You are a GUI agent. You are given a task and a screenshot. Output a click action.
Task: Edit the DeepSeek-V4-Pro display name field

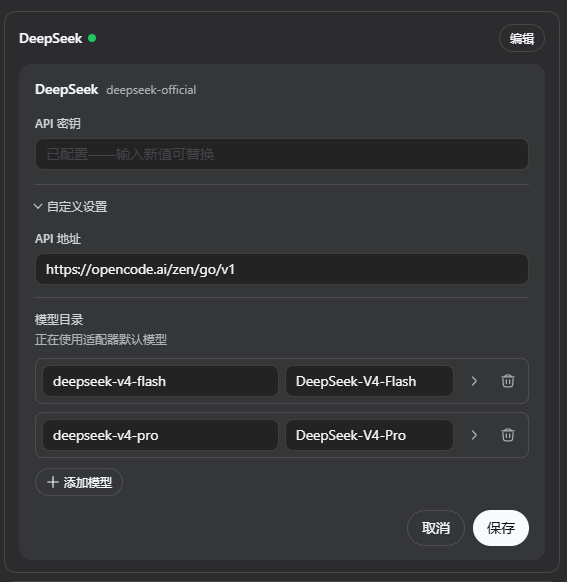369,435
